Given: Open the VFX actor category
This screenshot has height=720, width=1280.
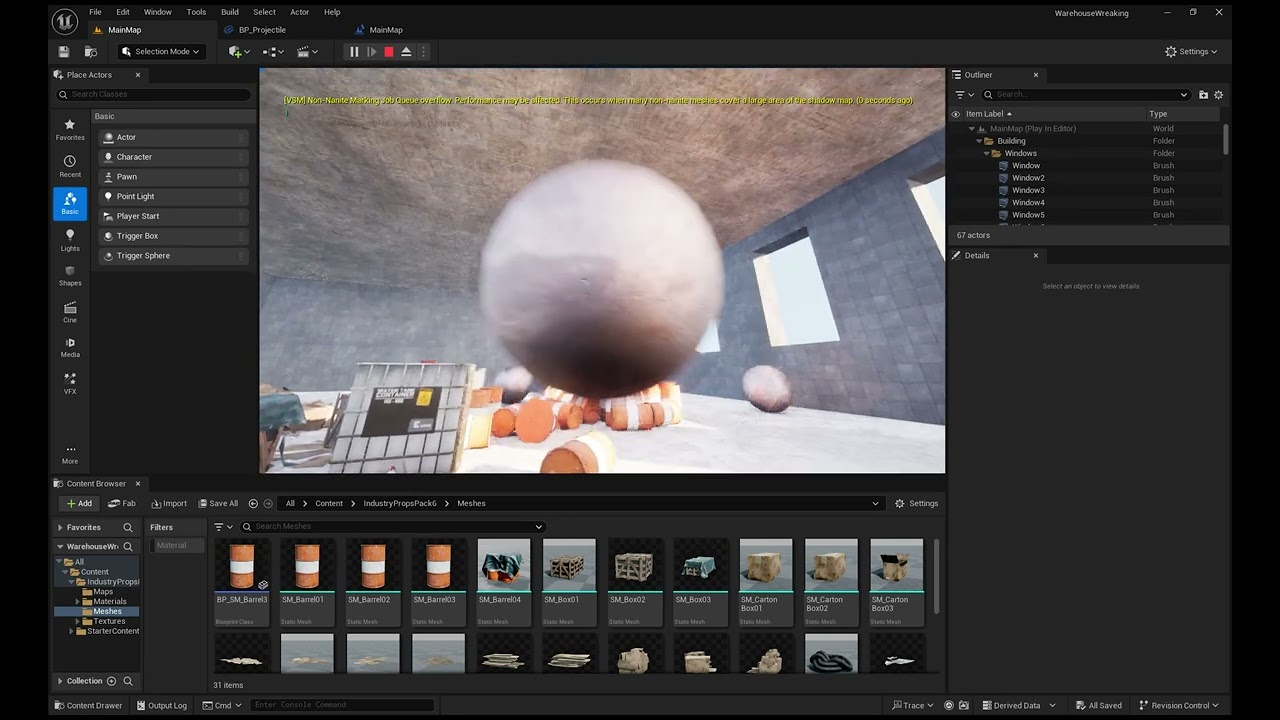Looking at the screenshot, I should tap(70, 383).
